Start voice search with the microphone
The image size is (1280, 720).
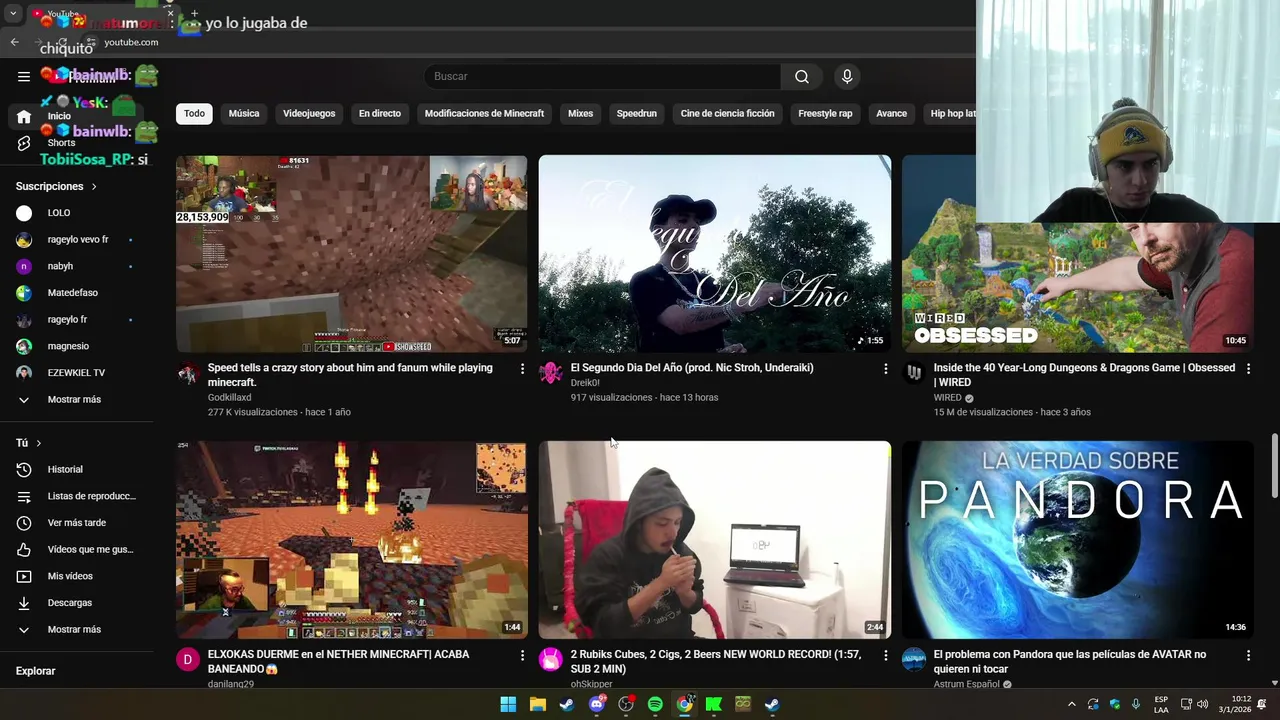847,77
